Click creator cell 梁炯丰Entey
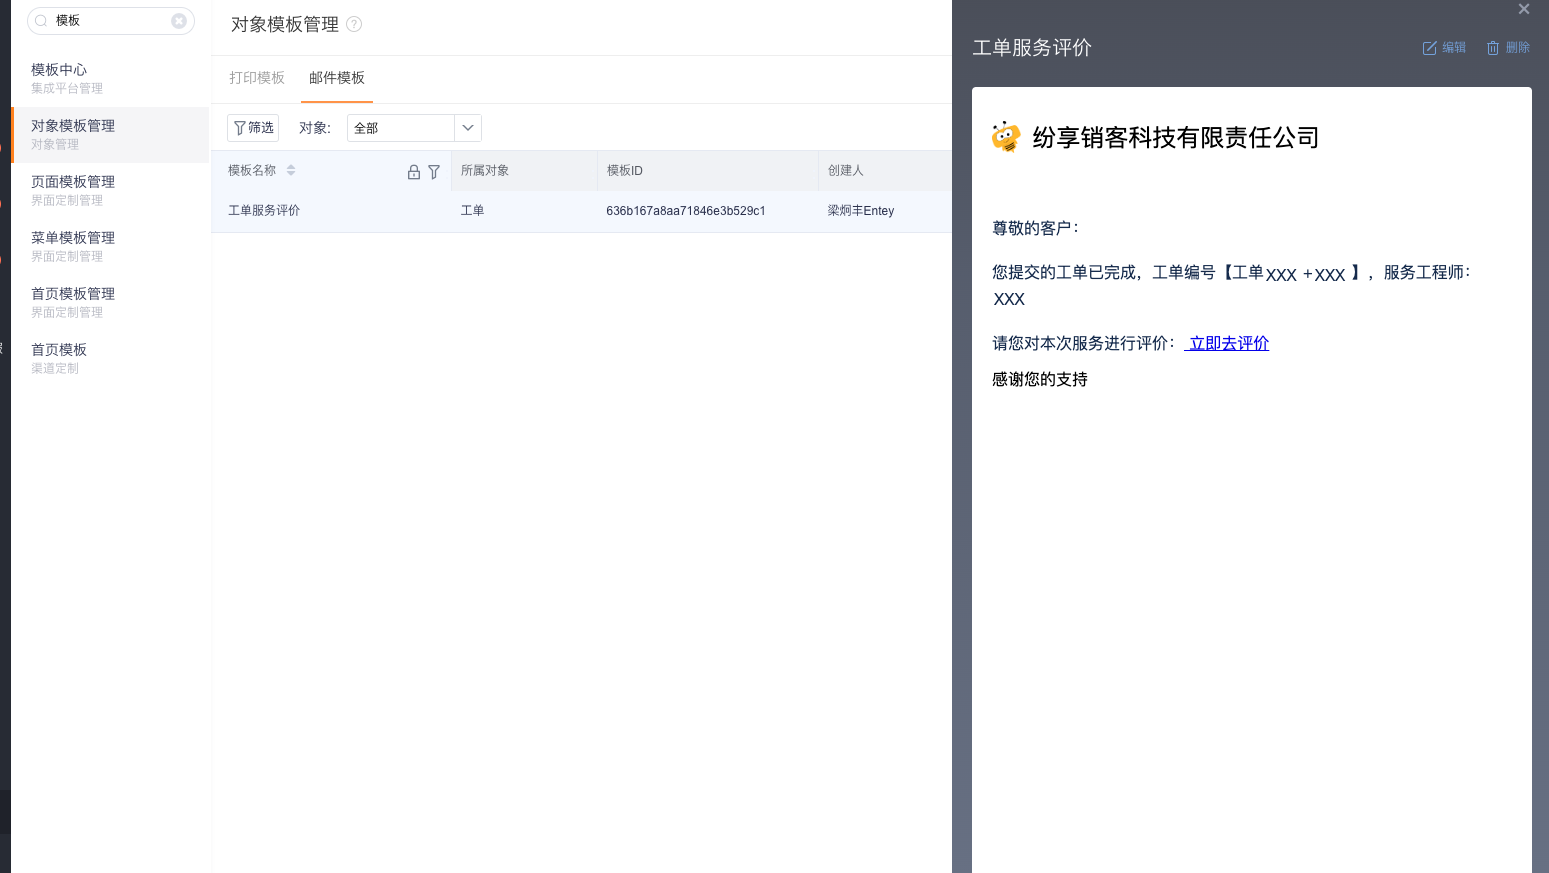The width and height of the screenshot is (1549, 873). [x=861, y=211]
